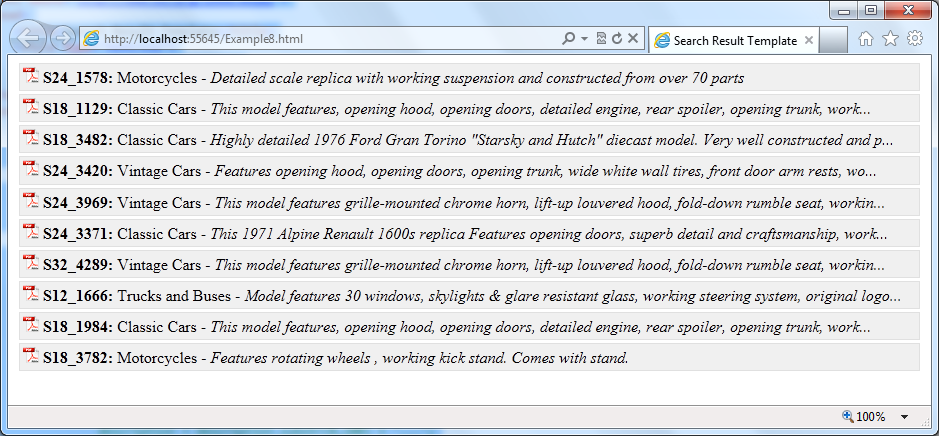Image resolution: width=939 pixels, height=436 pixels.
Task: Open the address bar search dropdown arrow
Action: click(584, 40)
